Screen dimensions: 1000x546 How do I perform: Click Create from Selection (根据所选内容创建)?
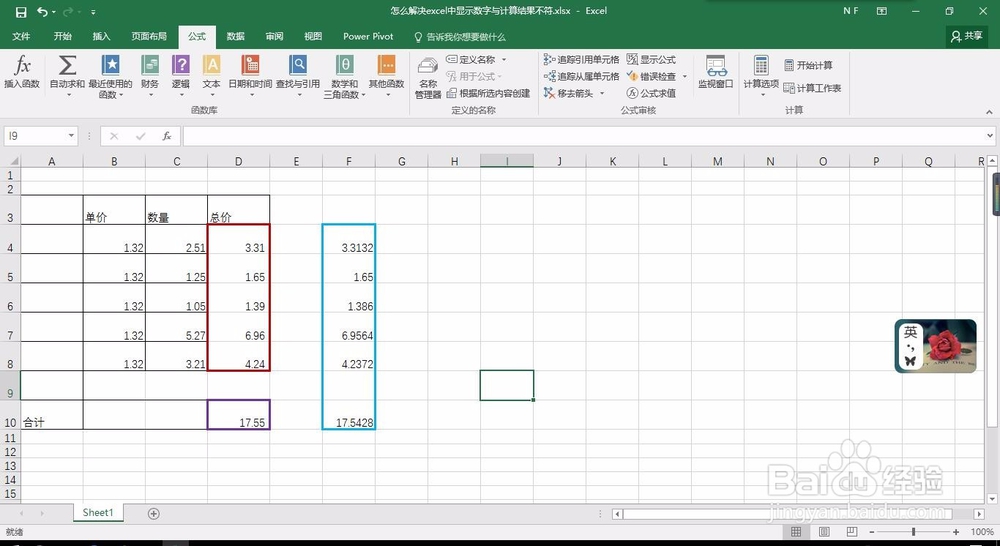pyautogui.click(x=489, y=93)
